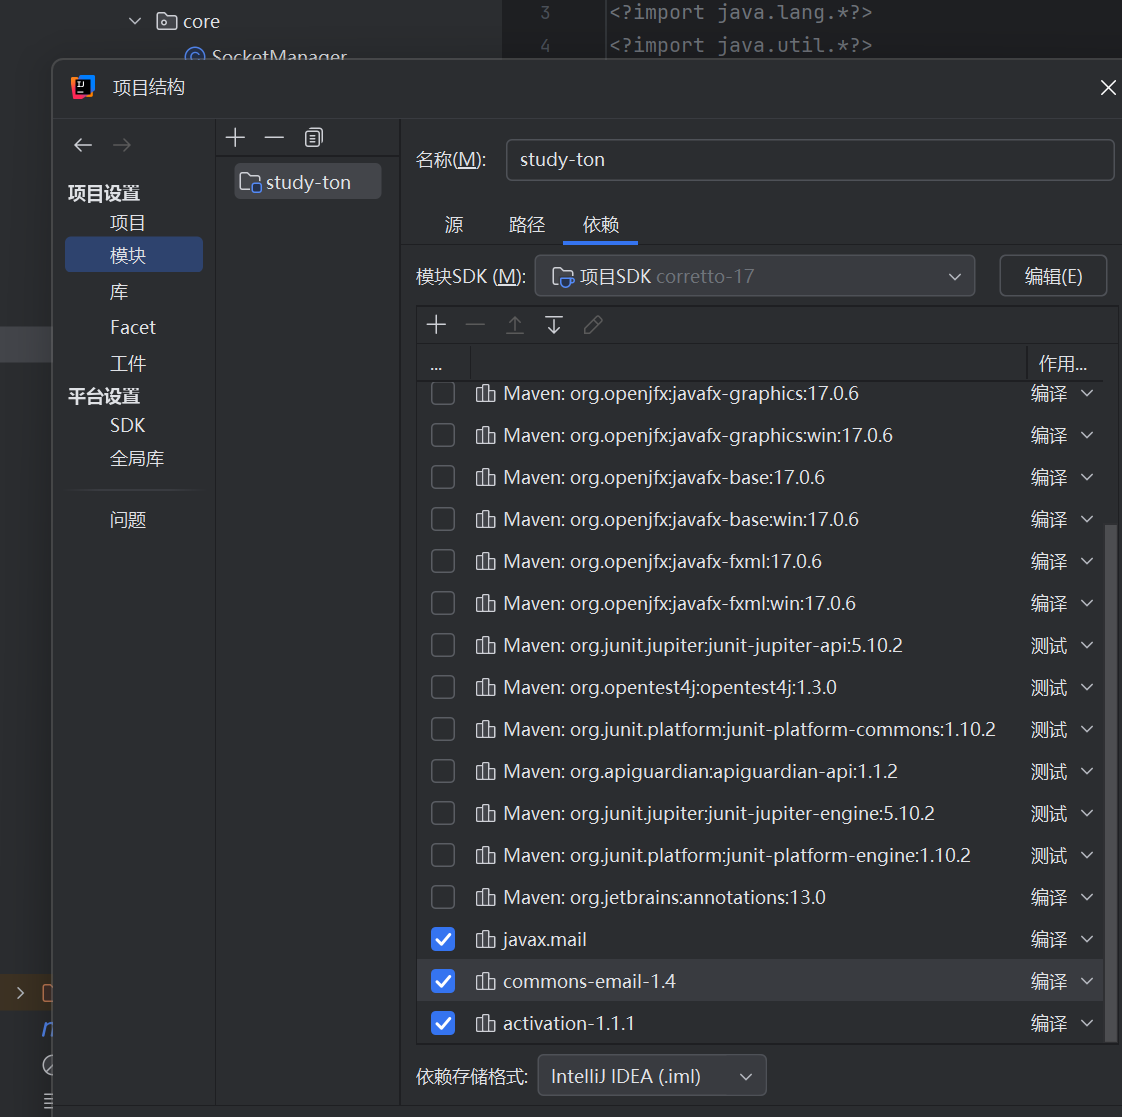Viewport: 1122px width, 1117px height.
Task: Switch to the 源 tab
Action: (454, 225)
